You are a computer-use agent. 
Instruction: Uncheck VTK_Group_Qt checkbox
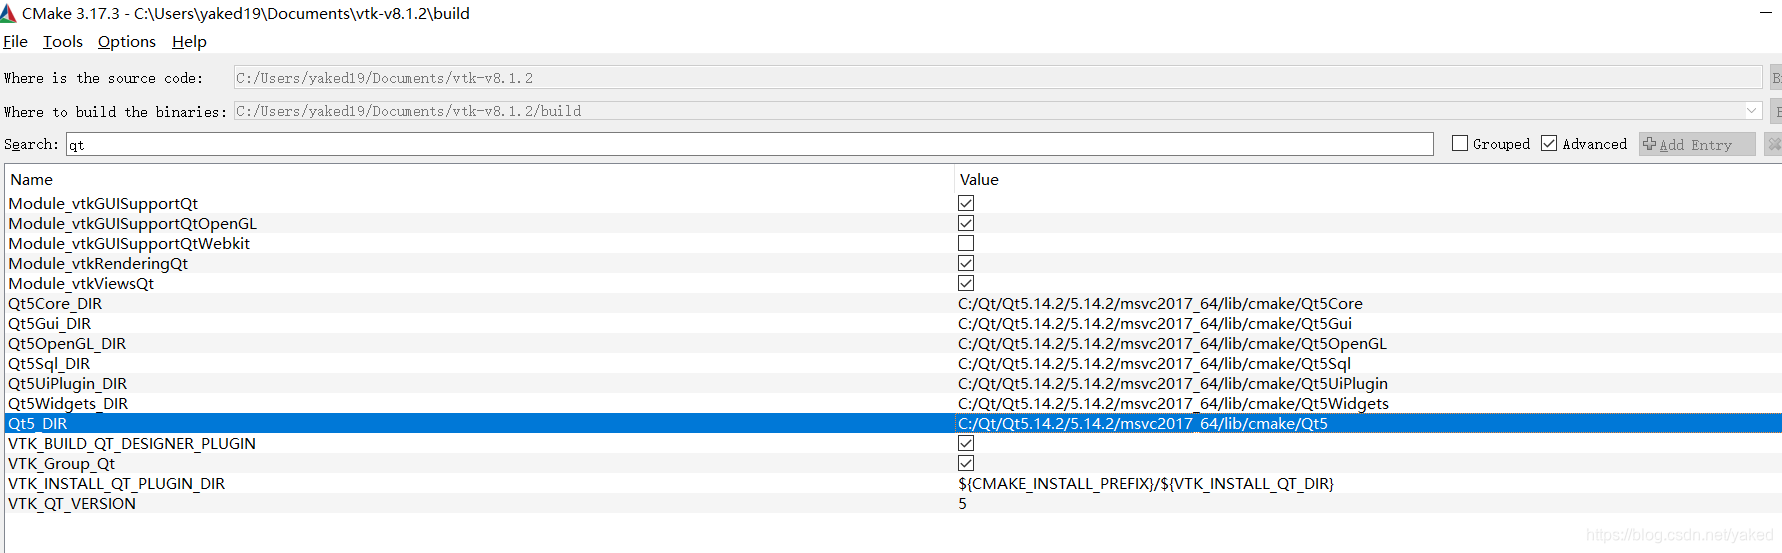pyautogui.click(x=966, y=464)
